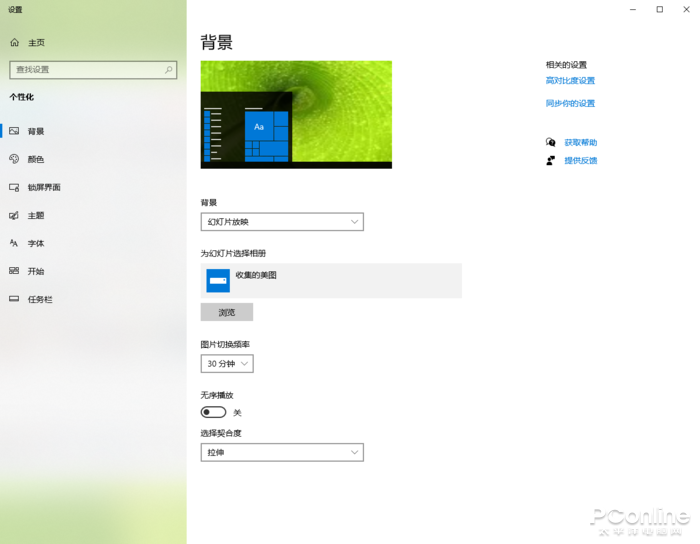Open Themes (主题) brush icon
700x544 pixels.
point(14,215)
